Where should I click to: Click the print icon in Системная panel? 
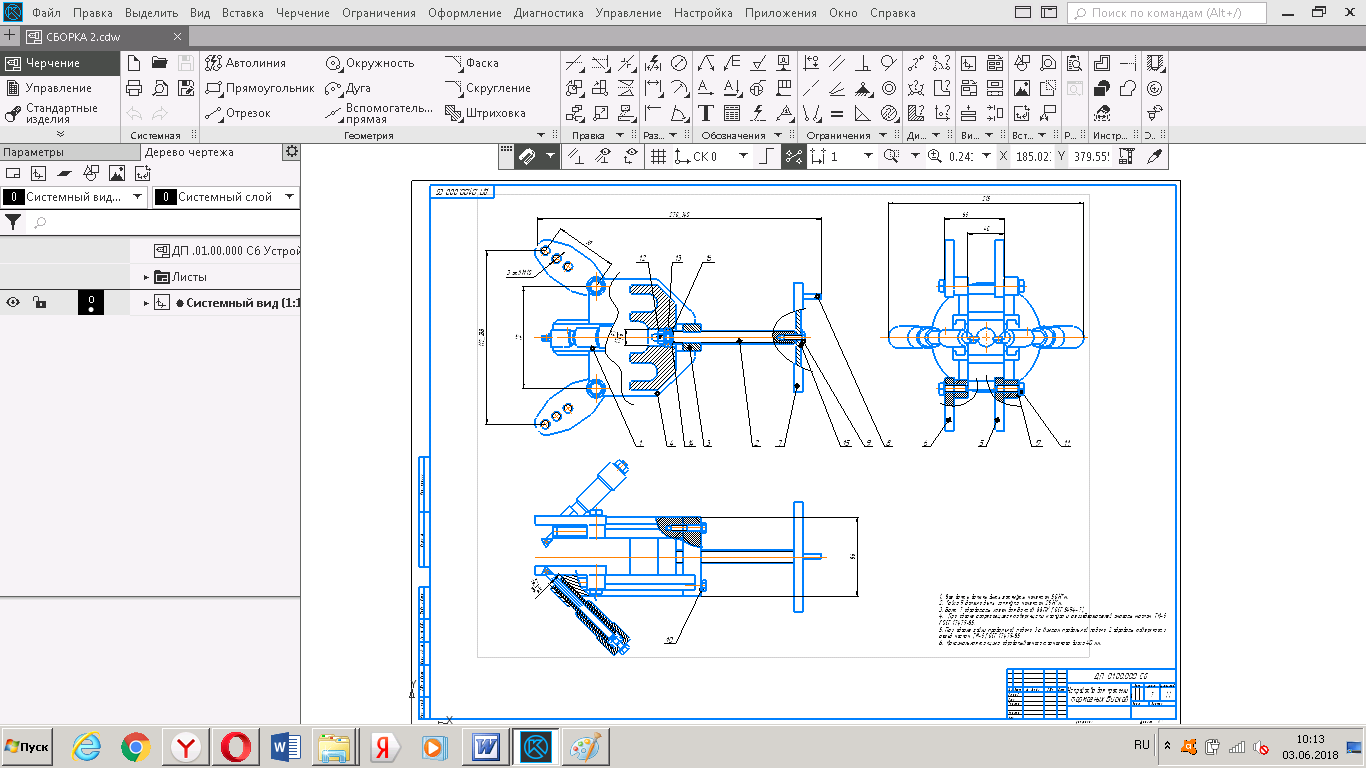[134, 88]
